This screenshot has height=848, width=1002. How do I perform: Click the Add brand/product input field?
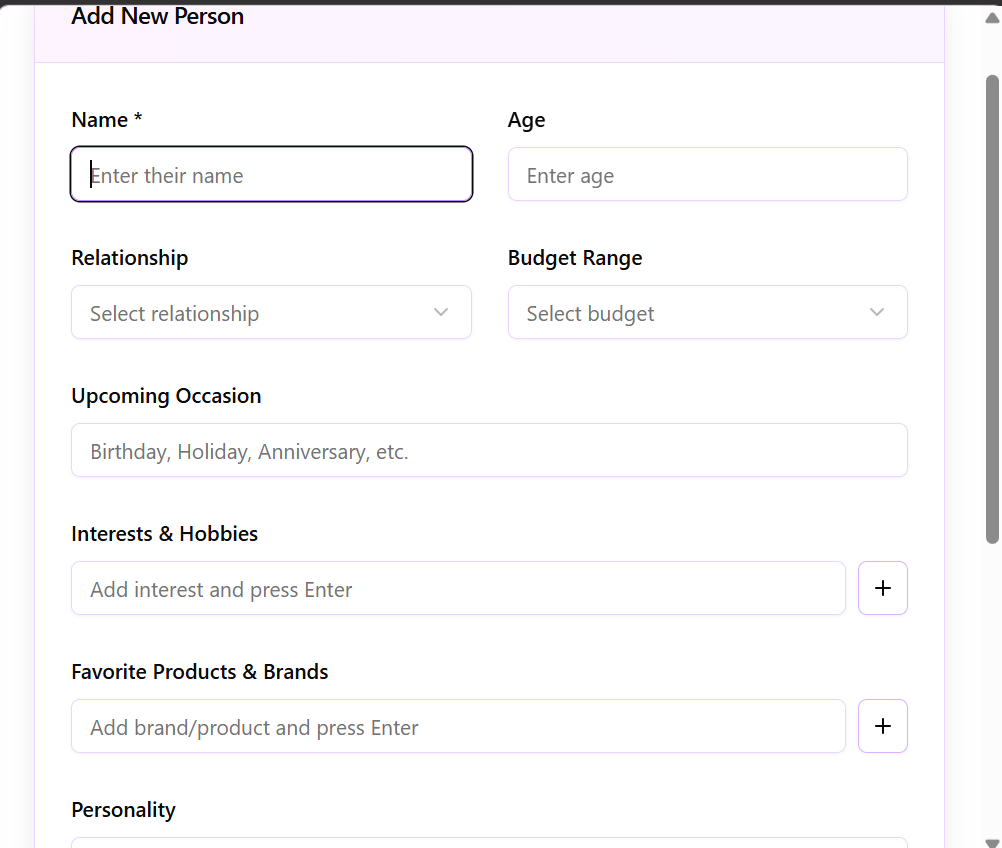(458, 727)
